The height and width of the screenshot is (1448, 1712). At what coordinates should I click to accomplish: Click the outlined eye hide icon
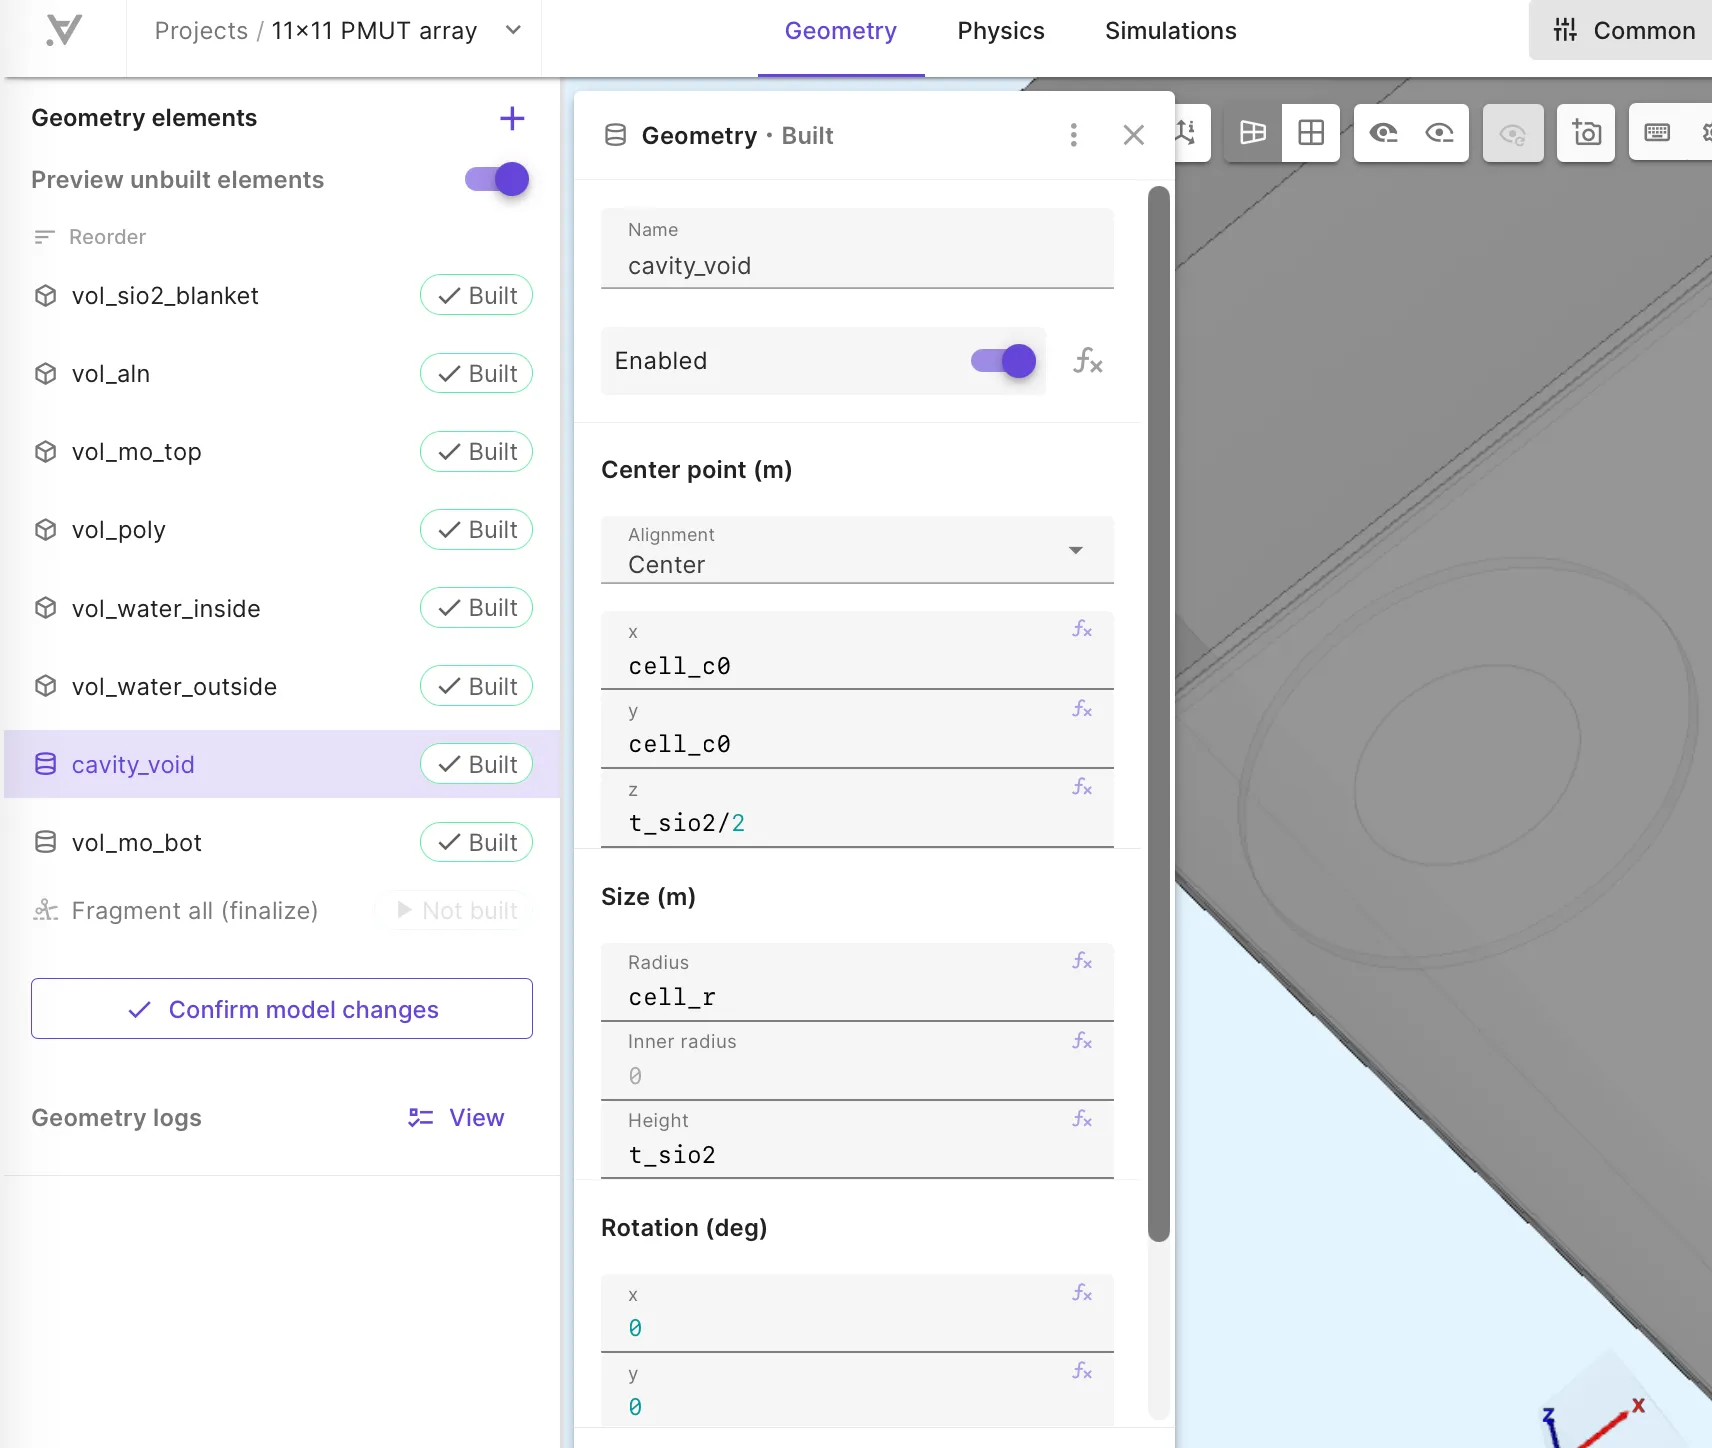pos(1440,133)
